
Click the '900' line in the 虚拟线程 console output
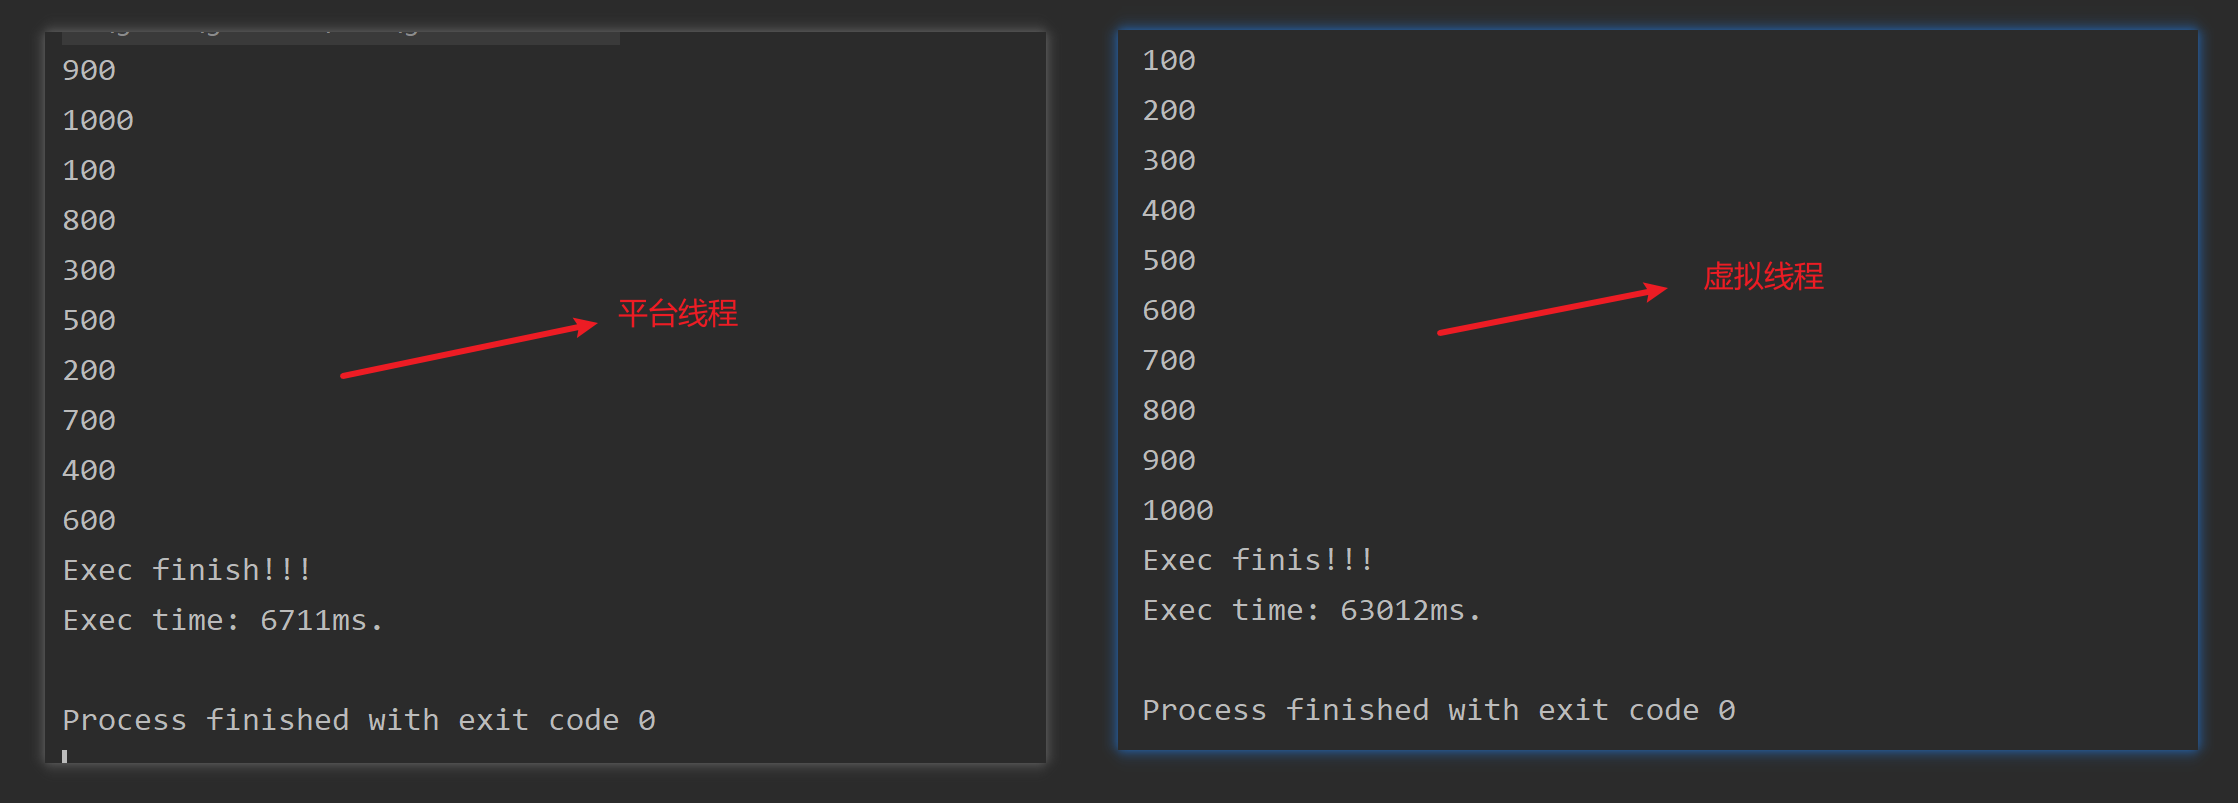(1169, 461)
